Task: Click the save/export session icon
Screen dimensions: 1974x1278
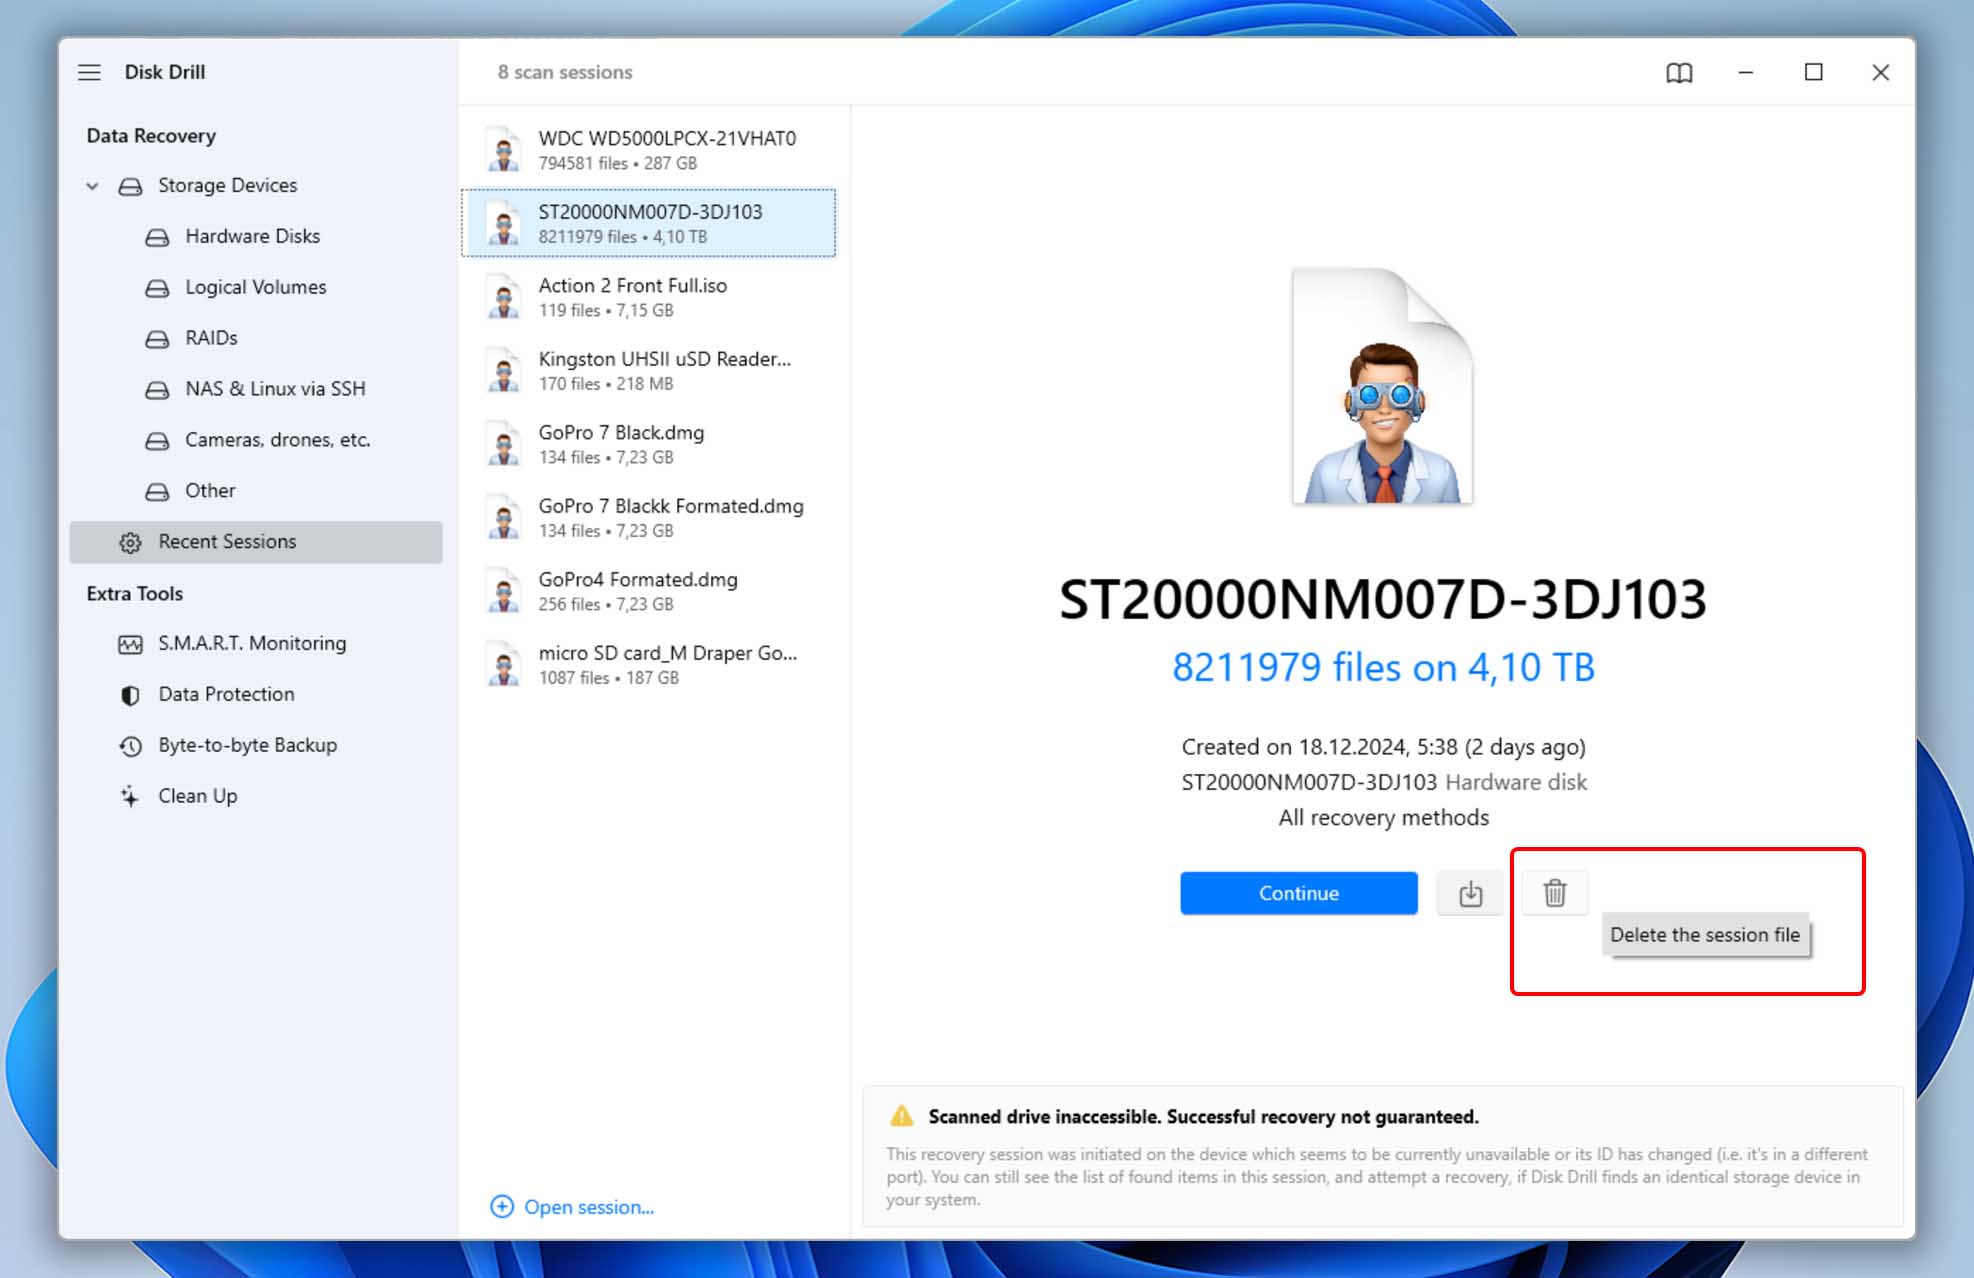Action: (1469, 893)
